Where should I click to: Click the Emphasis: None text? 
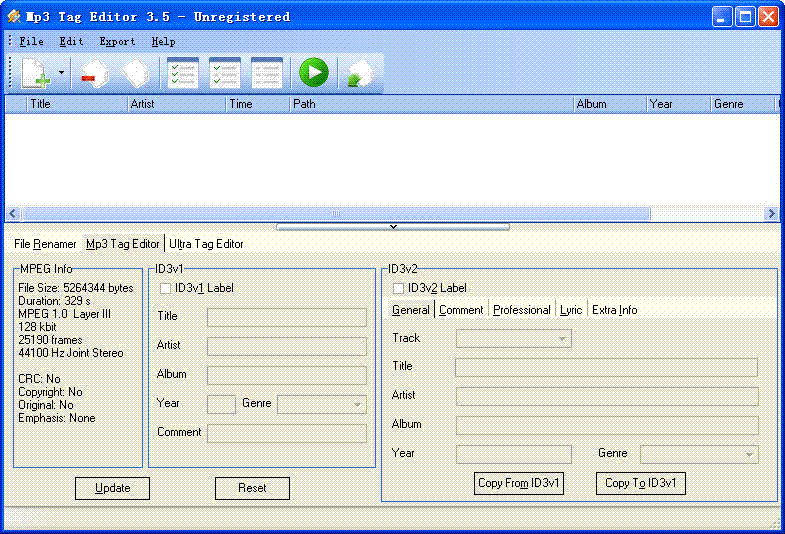[57, 418]
